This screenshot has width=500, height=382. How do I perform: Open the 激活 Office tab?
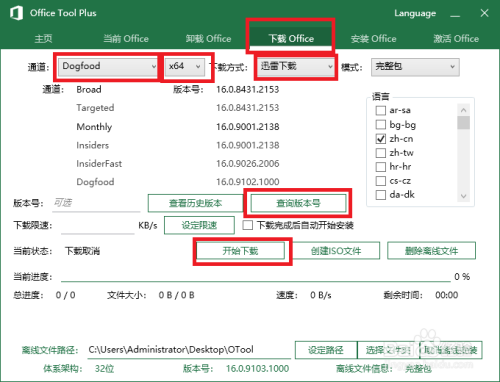(x=456, y=39)
